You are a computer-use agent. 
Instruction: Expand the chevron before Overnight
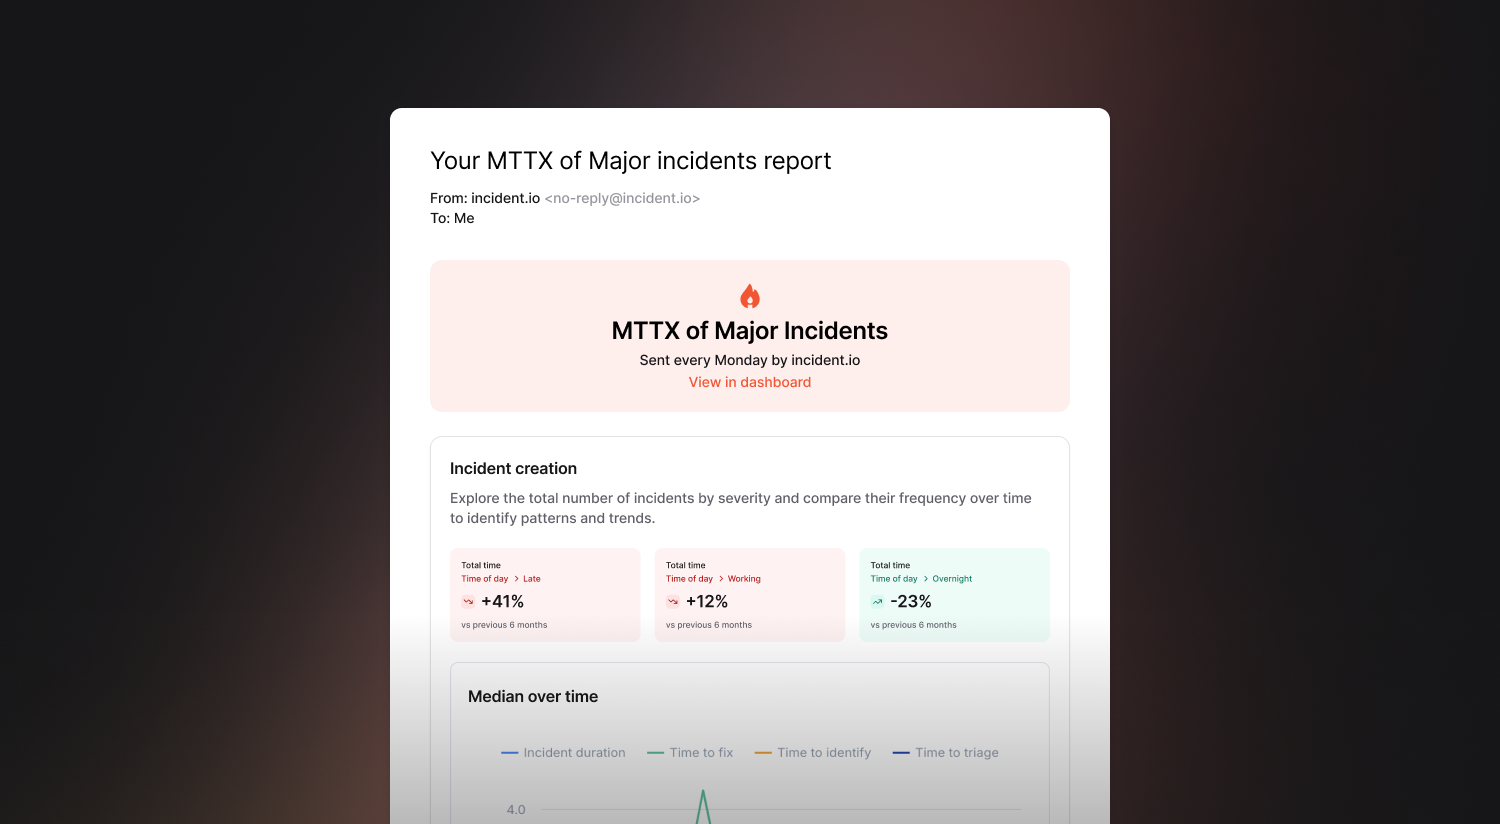(925, 579)
